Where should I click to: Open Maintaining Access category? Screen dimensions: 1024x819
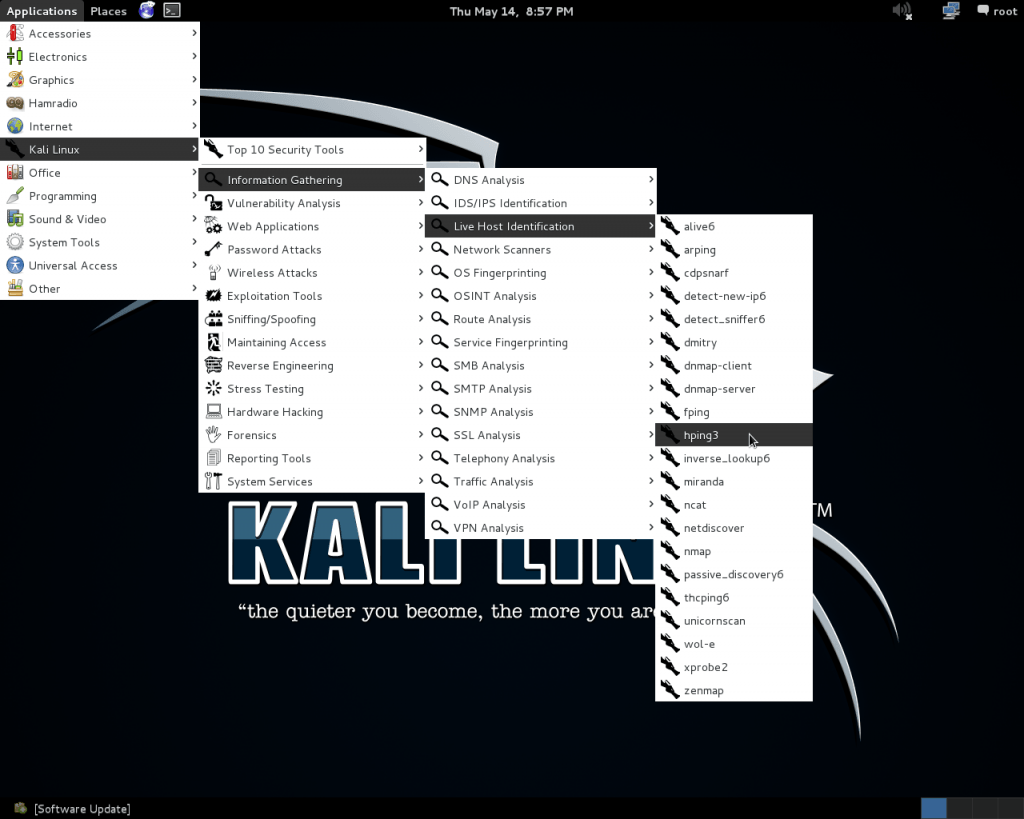312,342
